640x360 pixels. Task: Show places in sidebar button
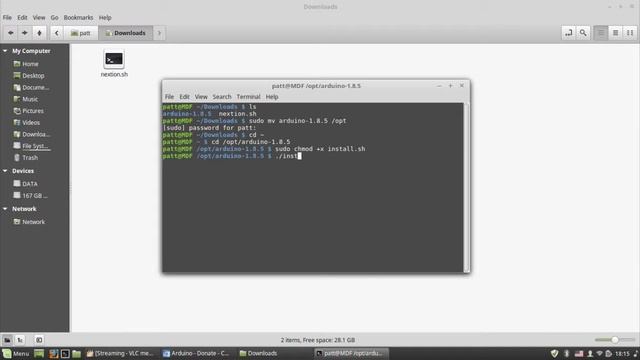[7, 340]
